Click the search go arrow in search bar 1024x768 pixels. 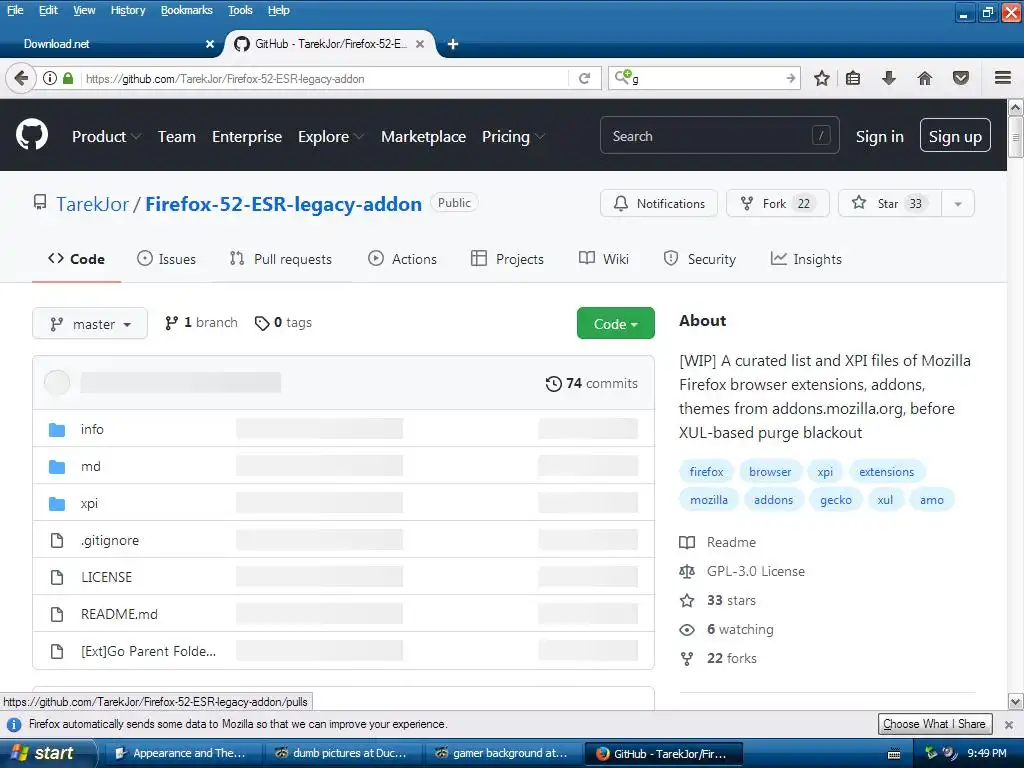click(791, 78)
